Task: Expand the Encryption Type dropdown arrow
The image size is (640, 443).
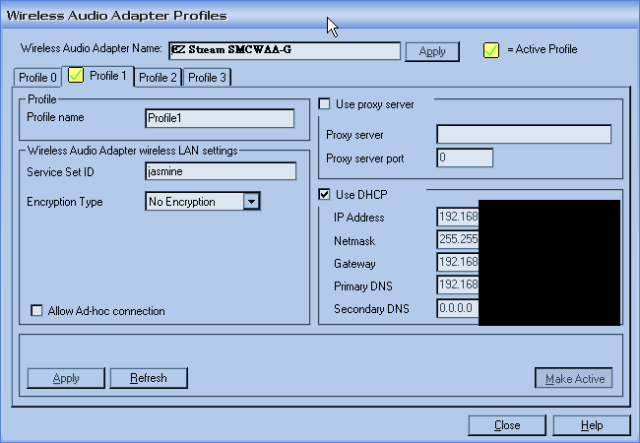Action: coord(251,201)
